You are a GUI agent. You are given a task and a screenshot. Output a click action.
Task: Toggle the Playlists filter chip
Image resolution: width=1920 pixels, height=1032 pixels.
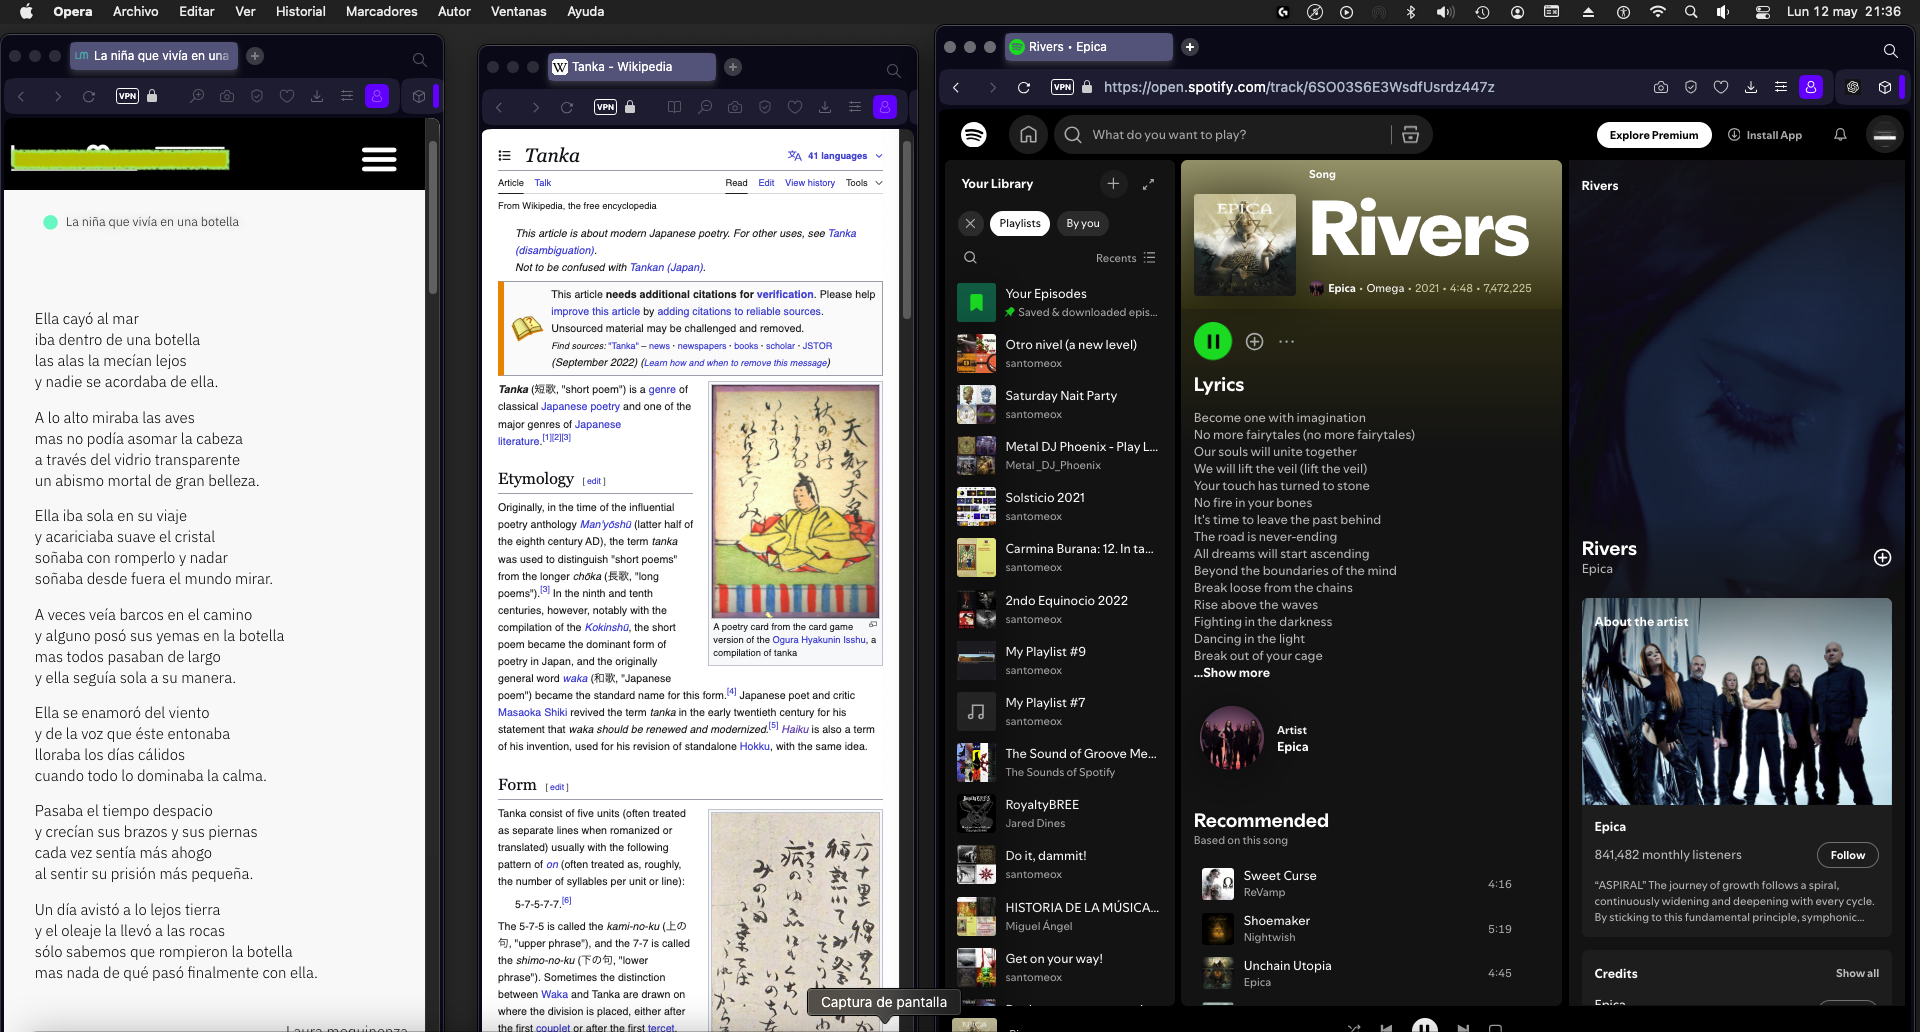point(1019,223)
